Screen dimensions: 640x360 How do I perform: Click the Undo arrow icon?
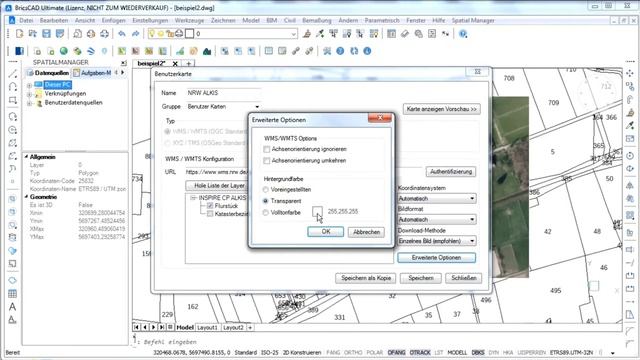(122, 34)
